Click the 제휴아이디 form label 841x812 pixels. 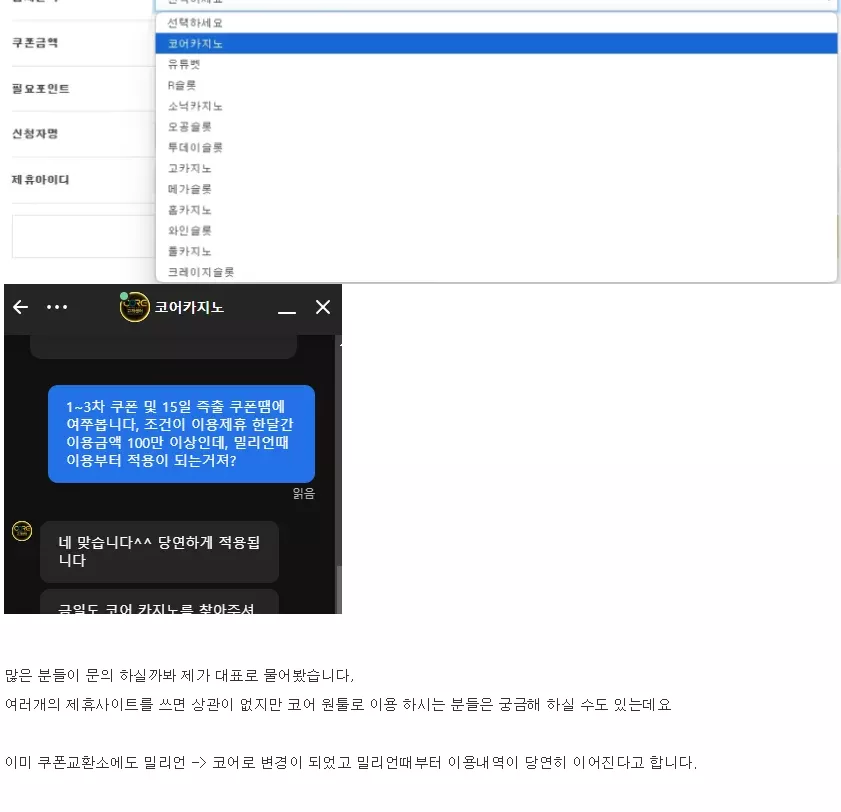[41, 180]
